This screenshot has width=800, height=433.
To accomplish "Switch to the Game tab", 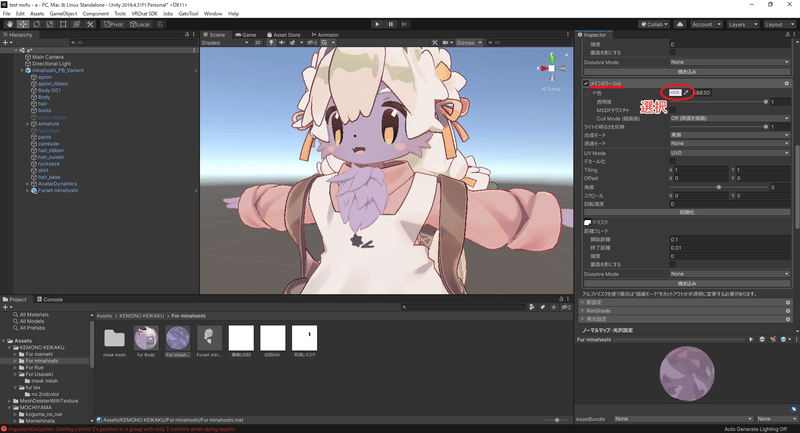I will coord(246,35).
